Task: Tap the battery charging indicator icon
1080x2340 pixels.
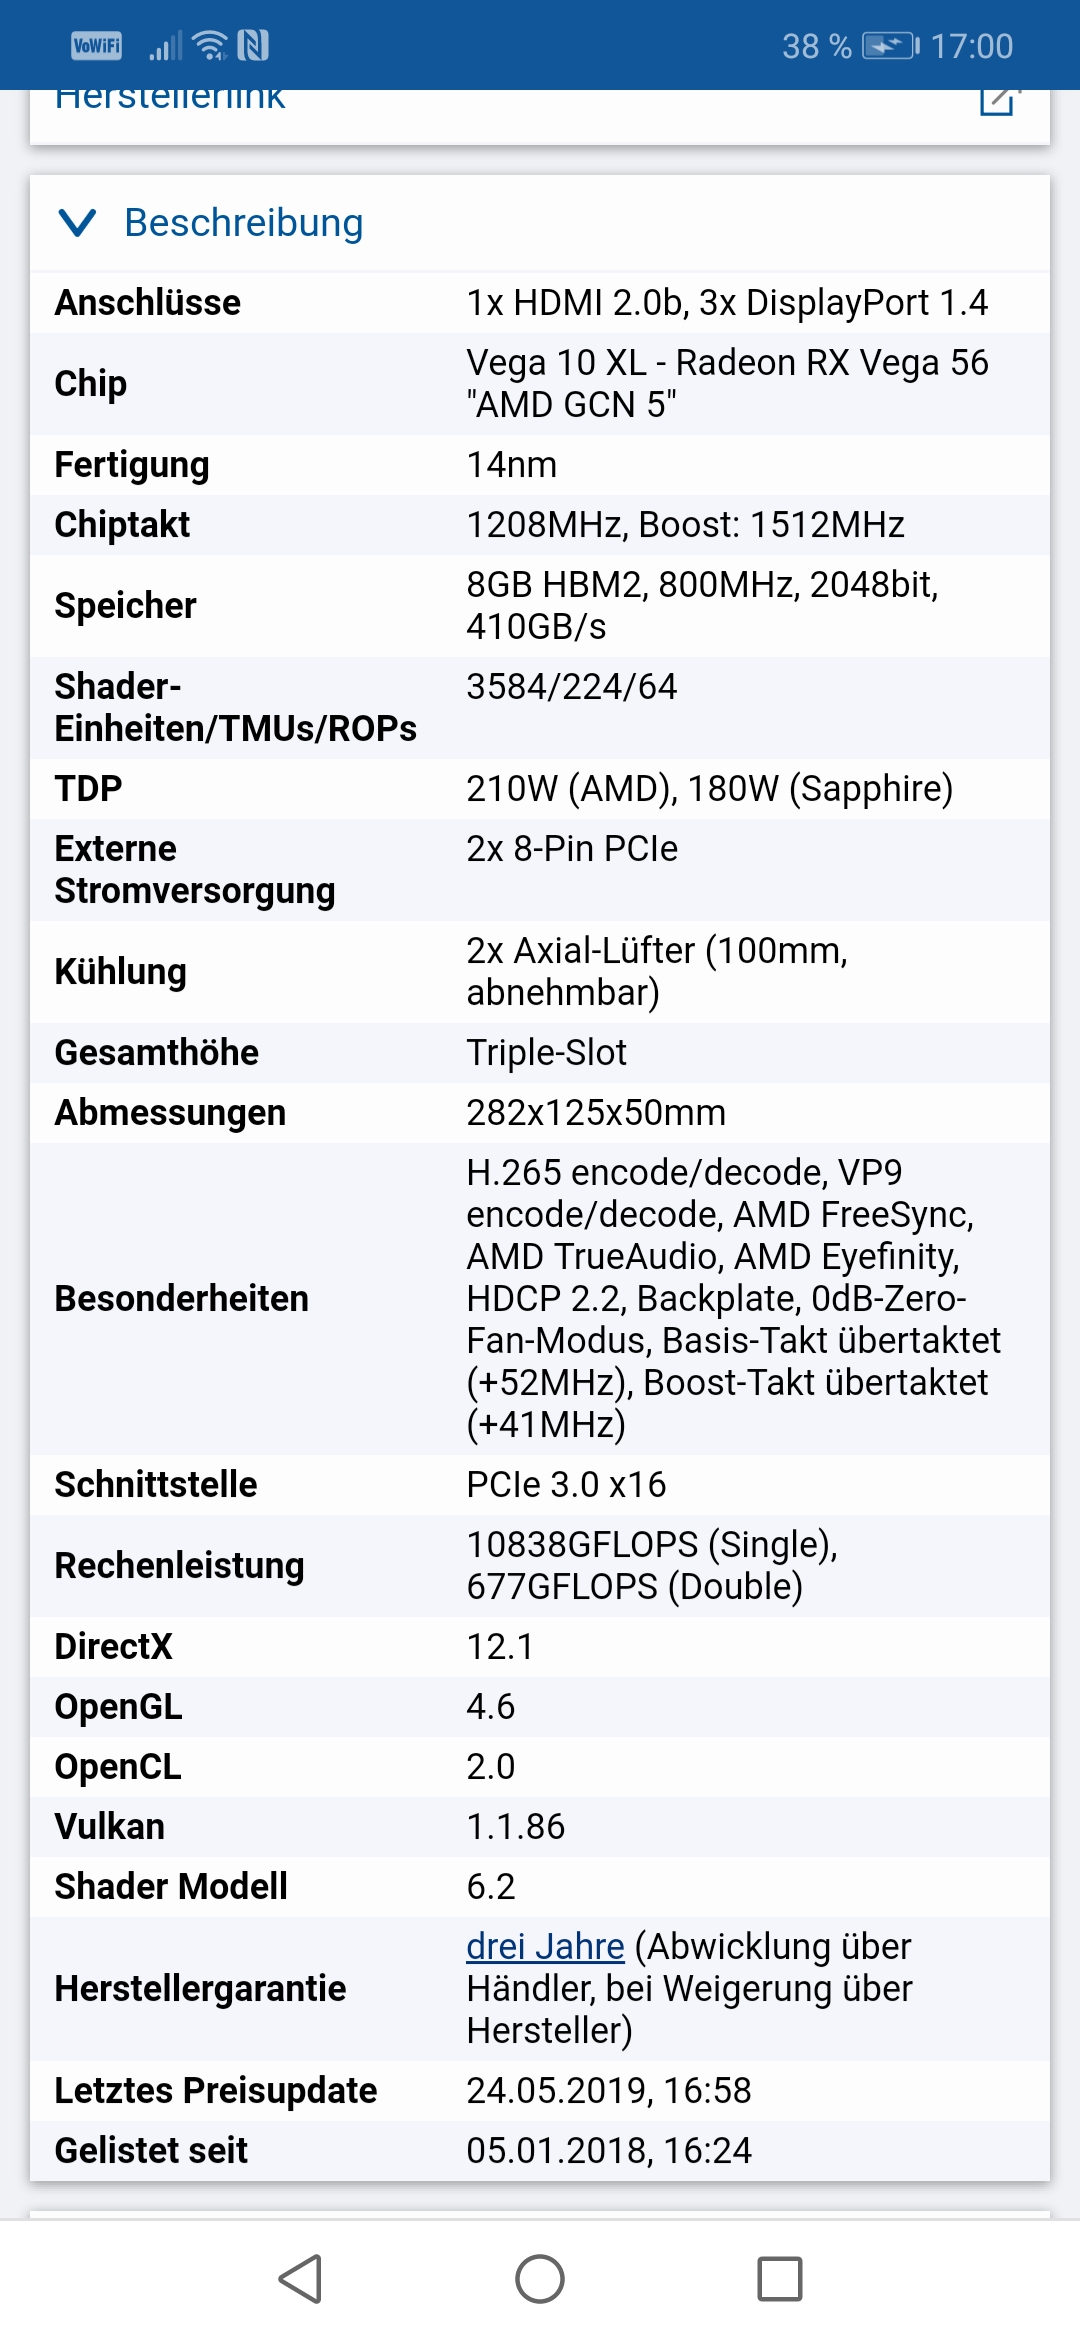Action: [x=890, y=46]
